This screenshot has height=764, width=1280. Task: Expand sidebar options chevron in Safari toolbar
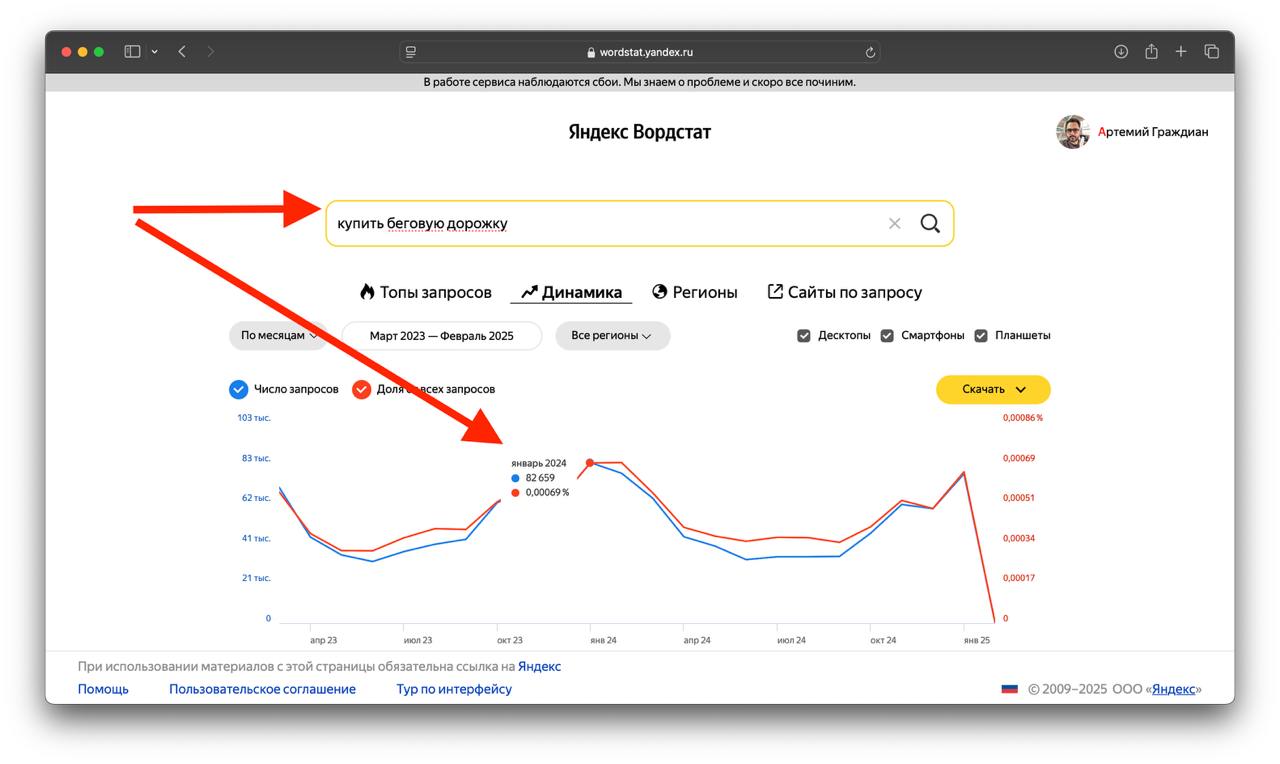(155, 52)
